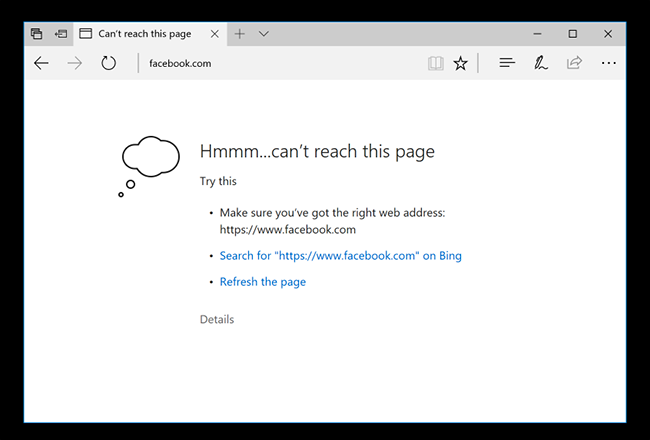
Task: Open Settings and more ellipsis menu
Action: pos(609,63)
